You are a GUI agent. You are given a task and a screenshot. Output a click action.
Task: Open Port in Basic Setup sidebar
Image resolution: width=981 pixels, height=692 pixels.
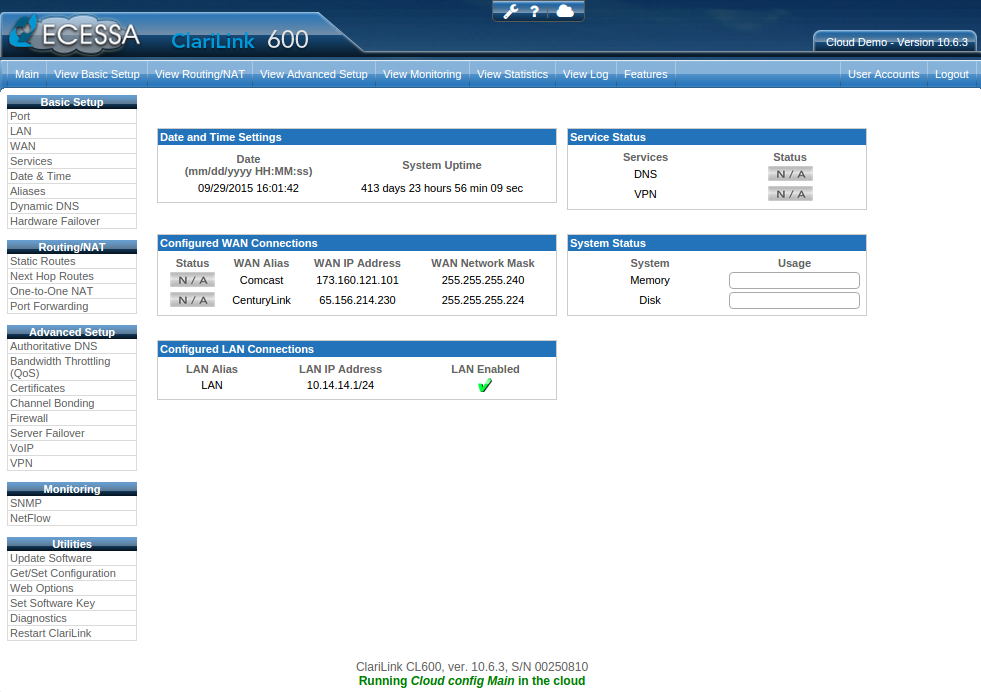(72, 116)
